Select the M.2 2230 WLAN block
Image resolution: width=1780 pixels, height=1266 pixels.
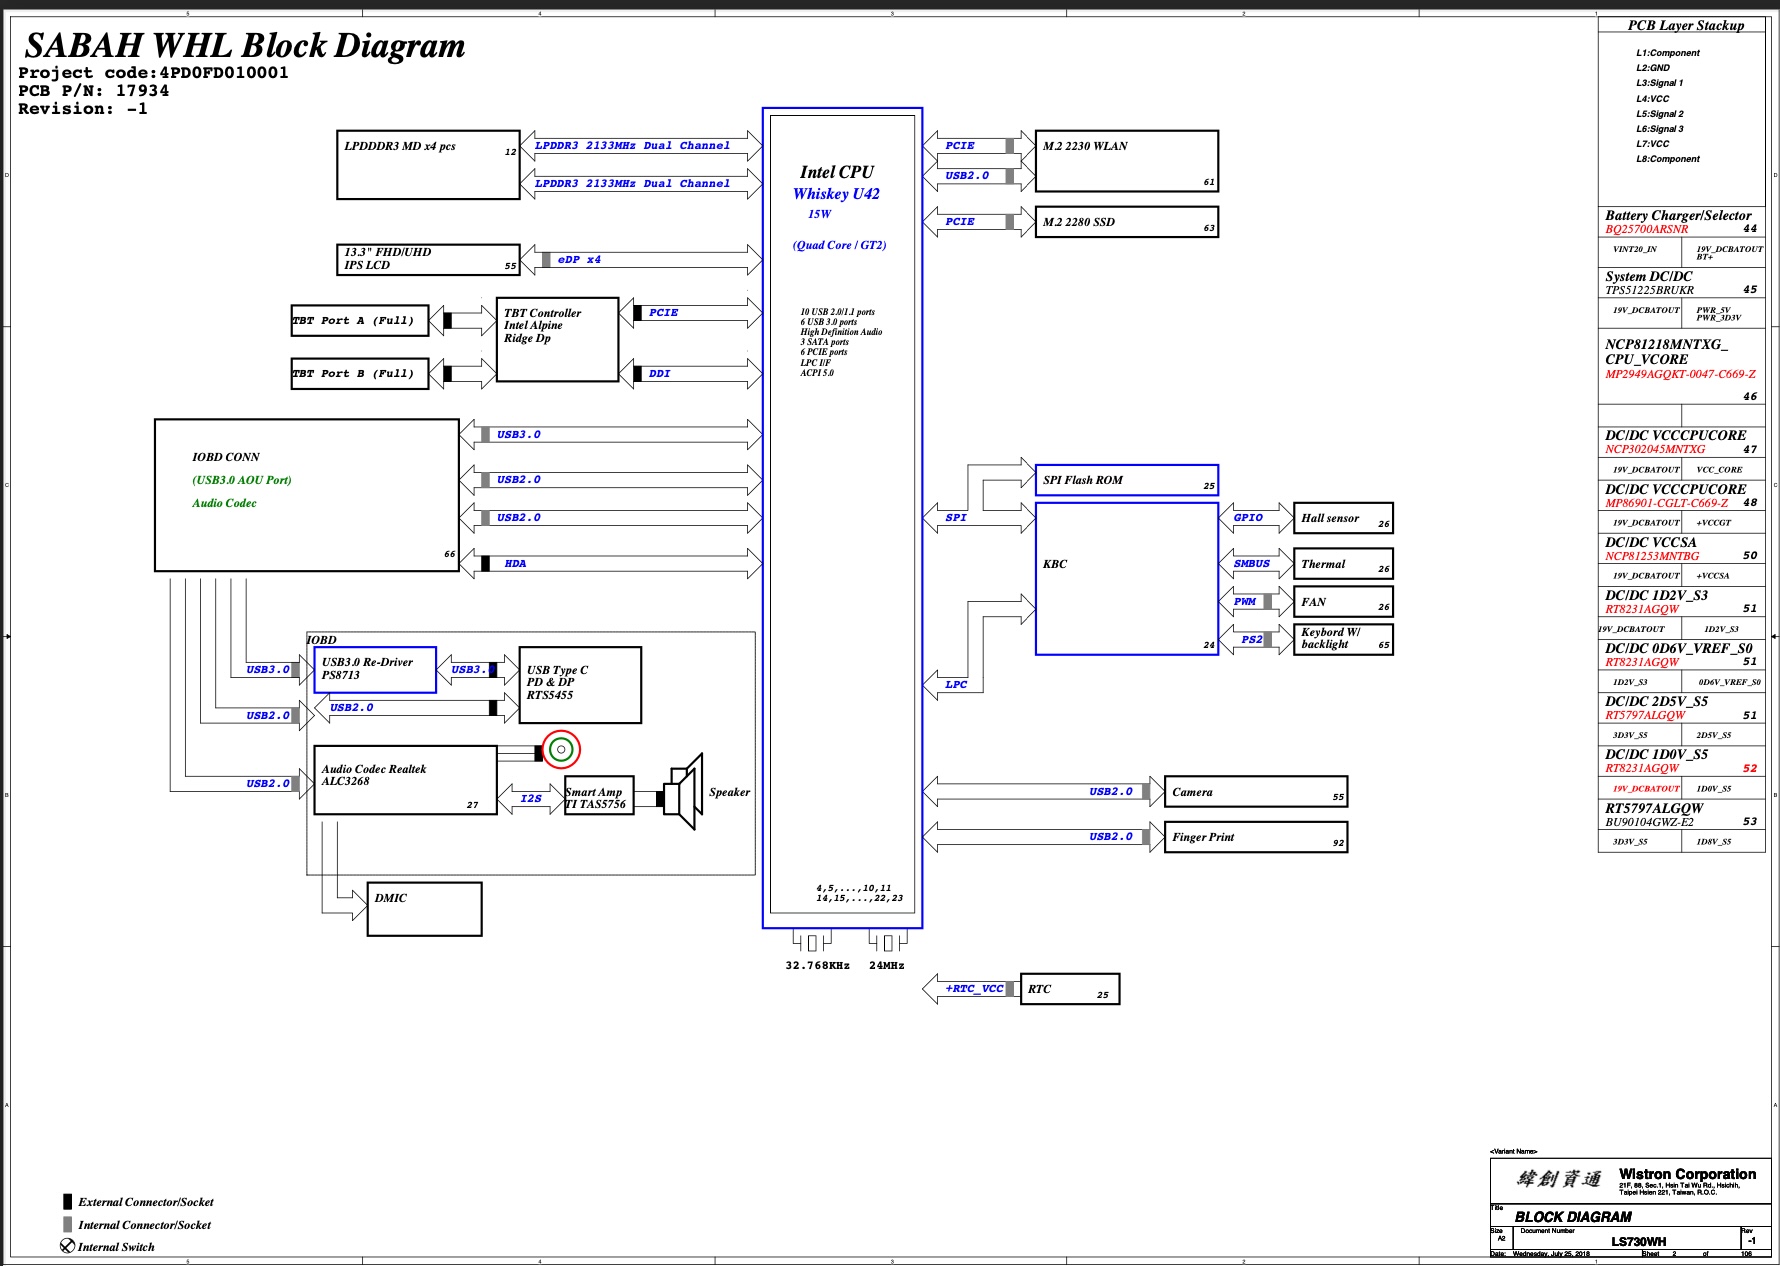click(1127, 160)
